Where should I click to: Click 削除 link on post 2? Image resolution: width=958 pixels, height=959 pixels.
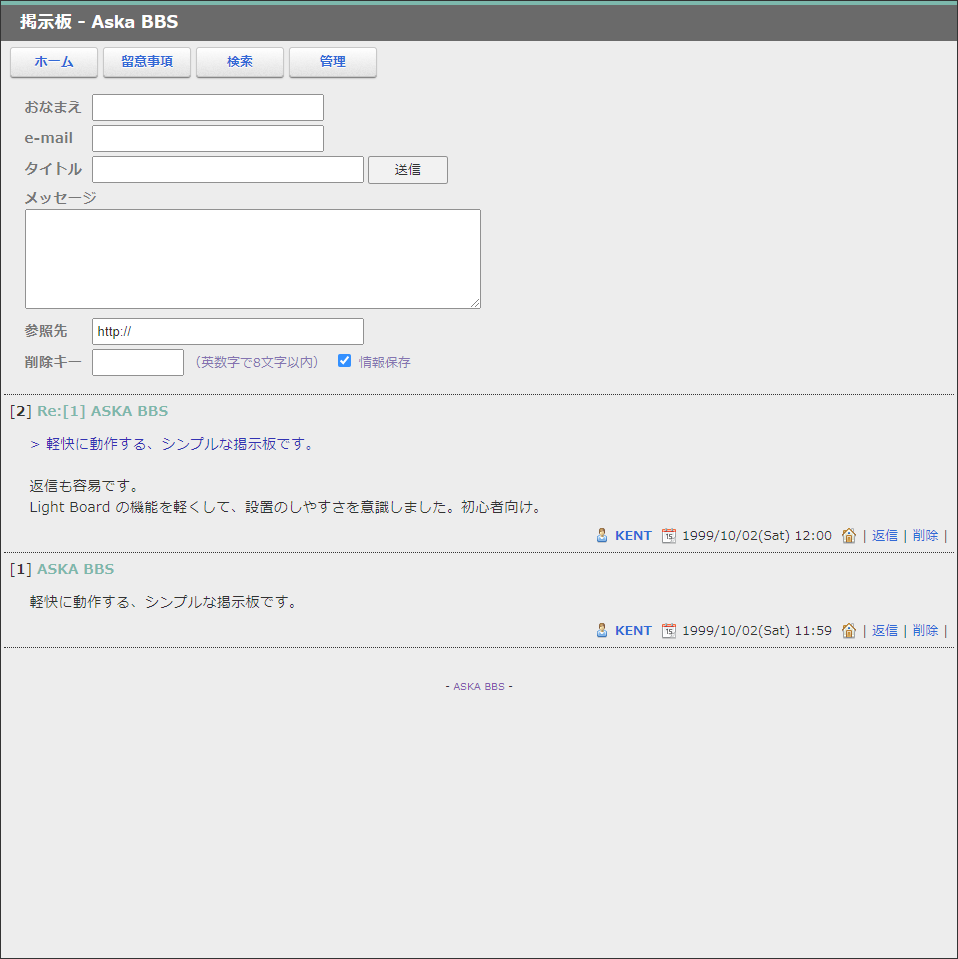(925, 535)
